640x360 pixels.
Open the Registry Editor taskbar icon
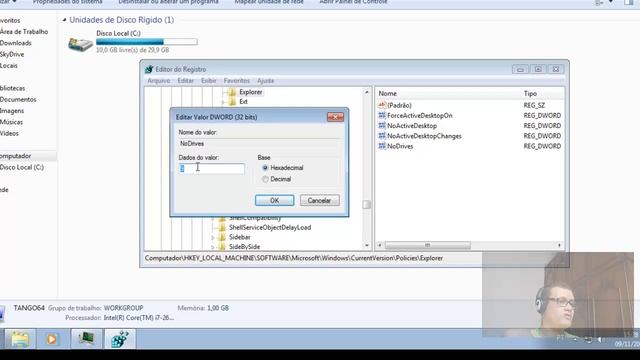pyautogui.click(x=120, y=339)
